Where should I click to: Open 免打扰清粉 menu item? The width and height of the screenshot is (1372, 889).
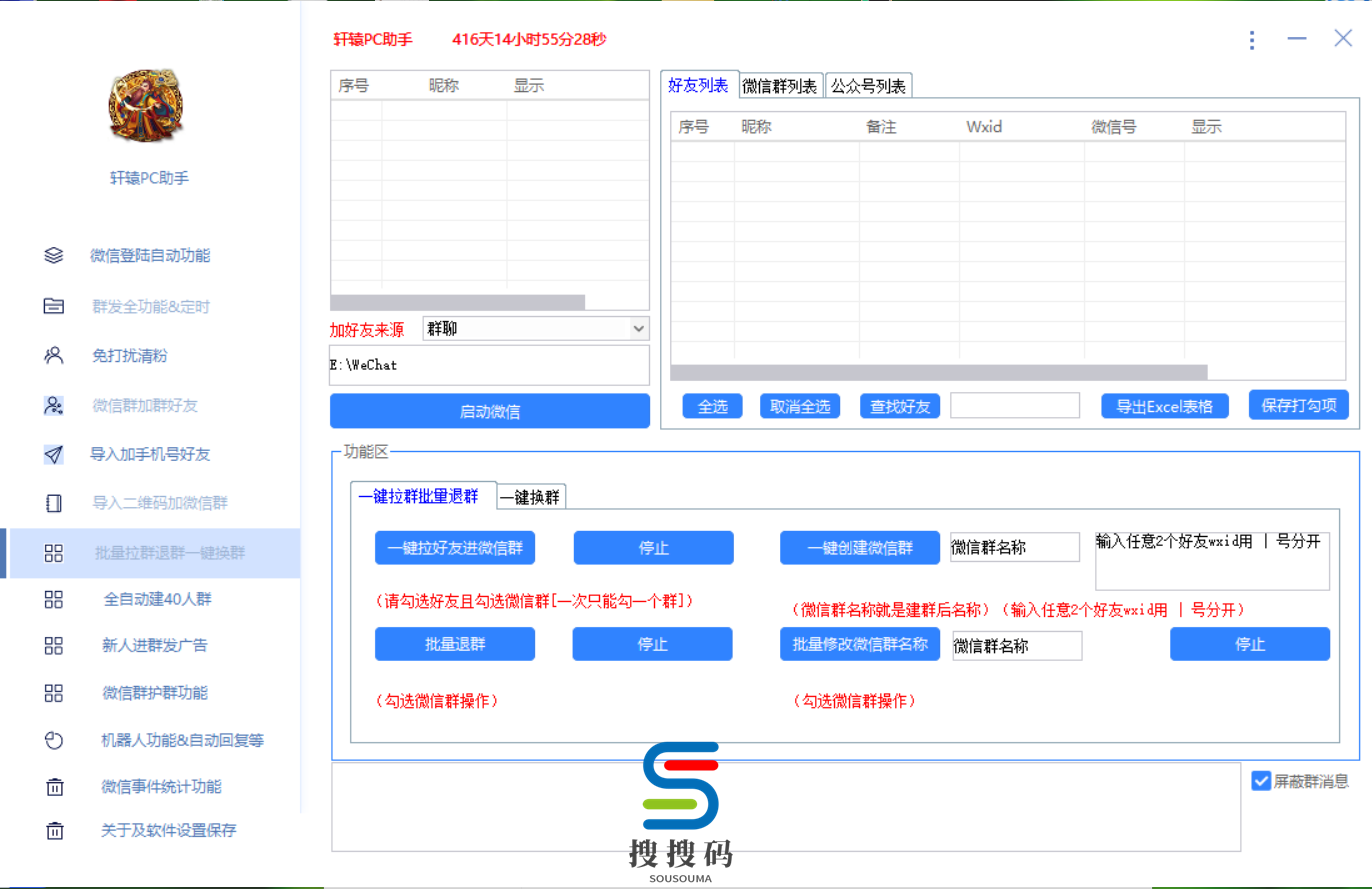click(x=130, y=355)
